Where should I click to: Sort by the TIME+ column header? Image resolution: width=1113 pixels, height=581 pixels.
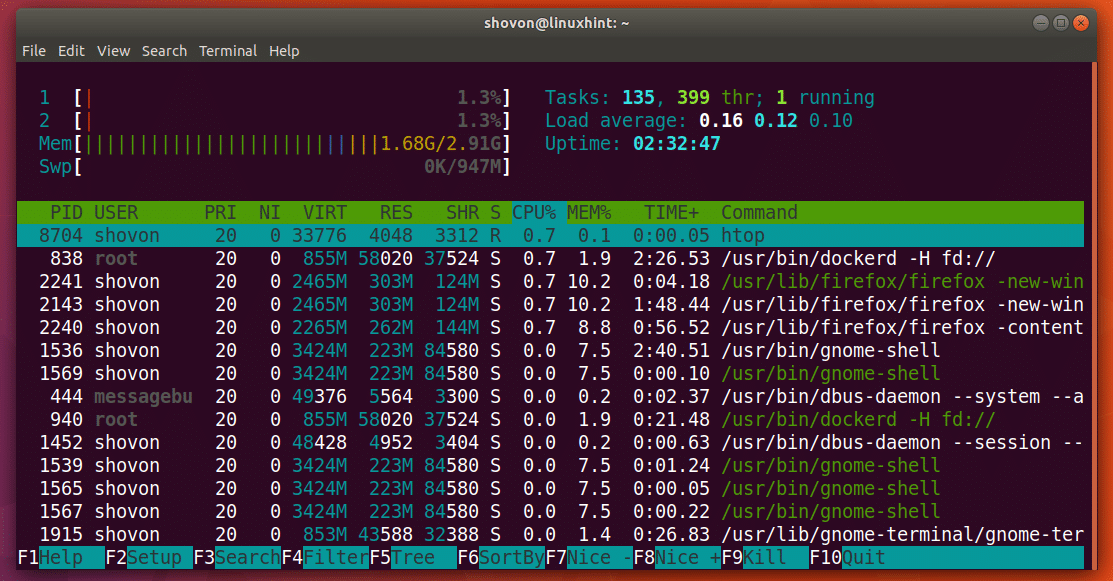[x=671, y=212]
